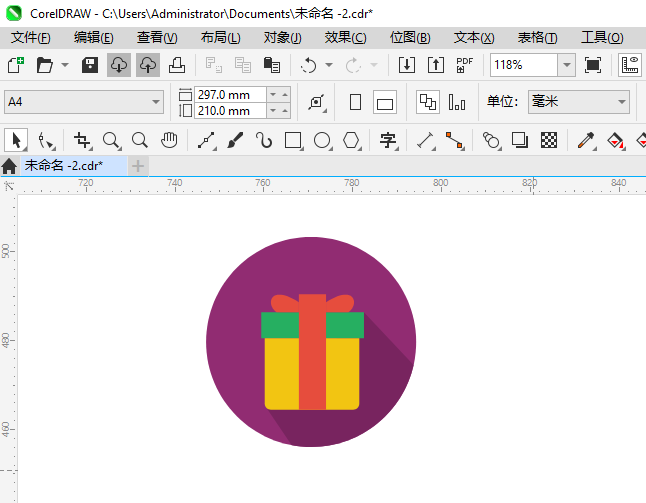This screenshot has width=646, height=503.
Task: Open the 查看(V) menu
Action: (x=157, y=38)
